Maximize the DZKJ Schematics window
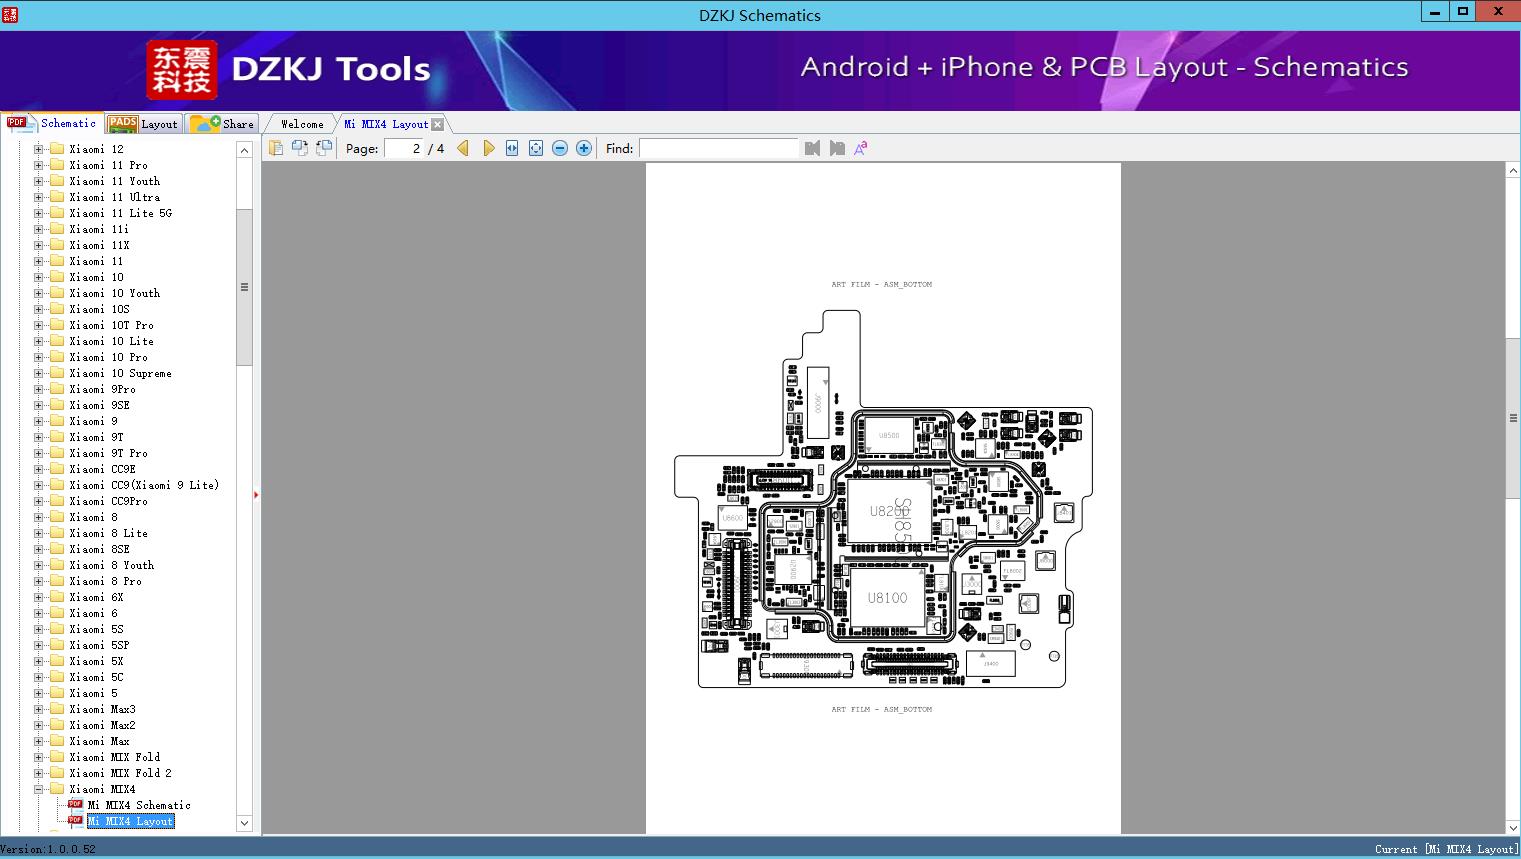The image size is (1521, 859). pos(1463,12)
